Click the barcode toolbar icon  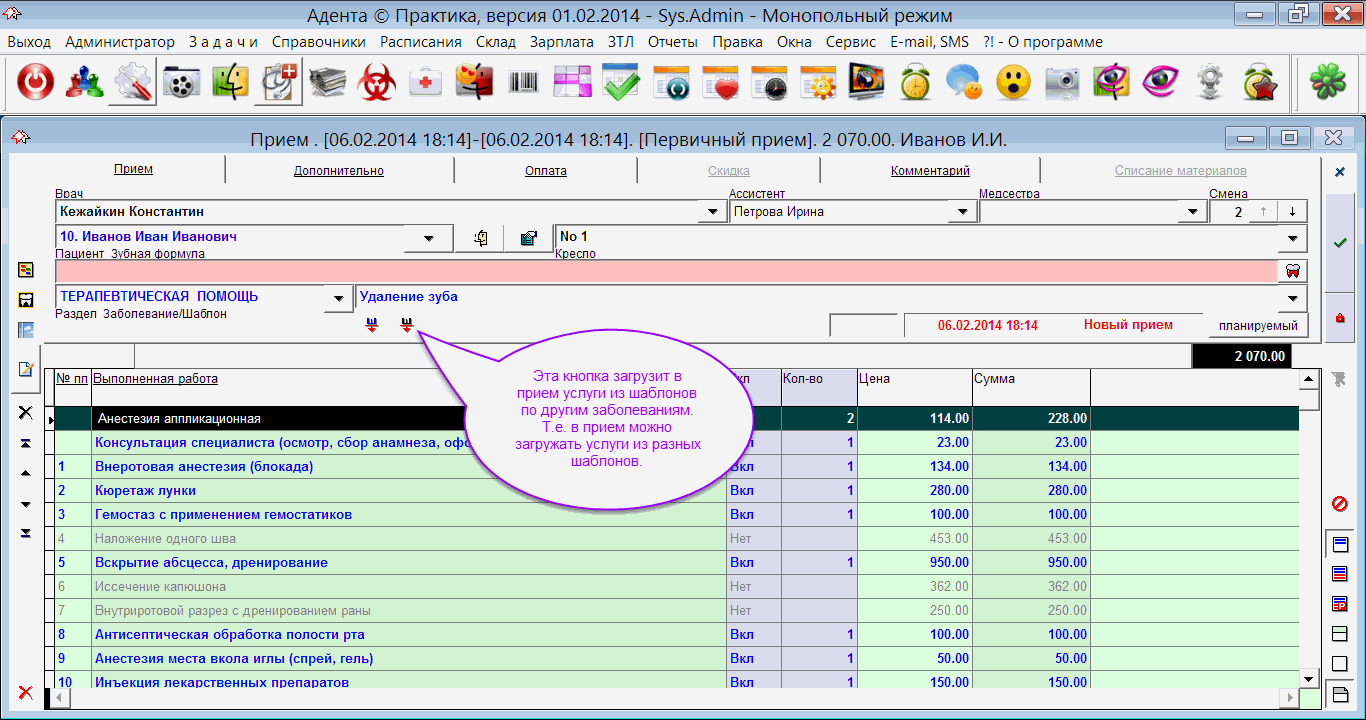click(523, 83)
